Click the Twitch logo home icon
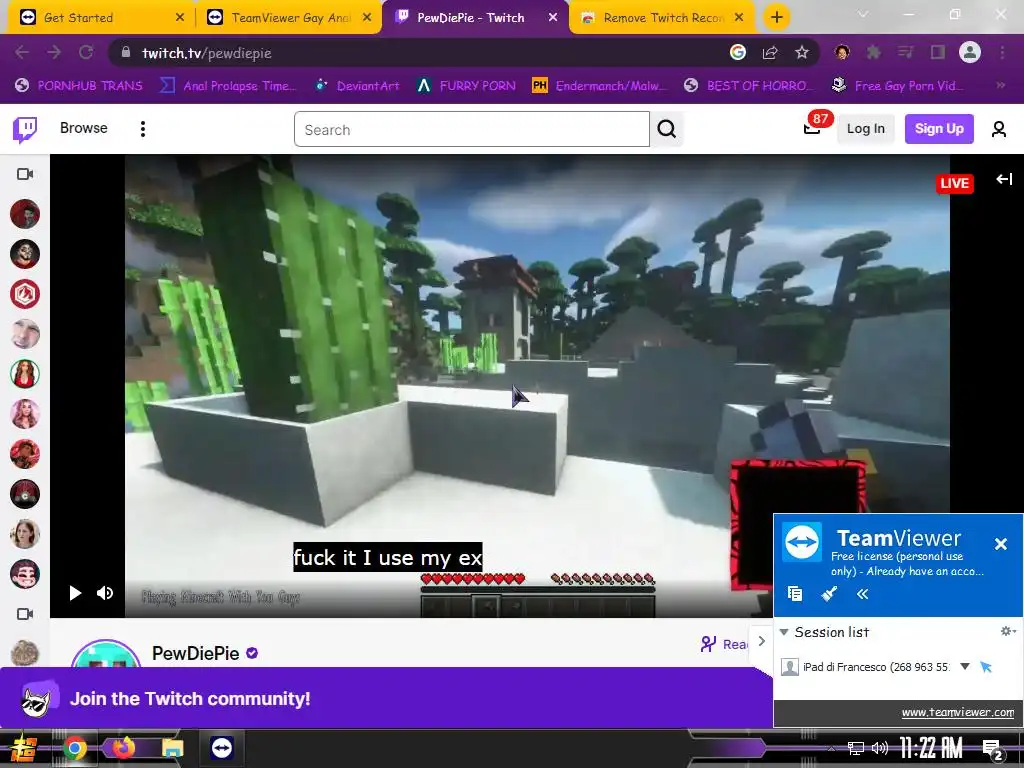 coord(25,129)
